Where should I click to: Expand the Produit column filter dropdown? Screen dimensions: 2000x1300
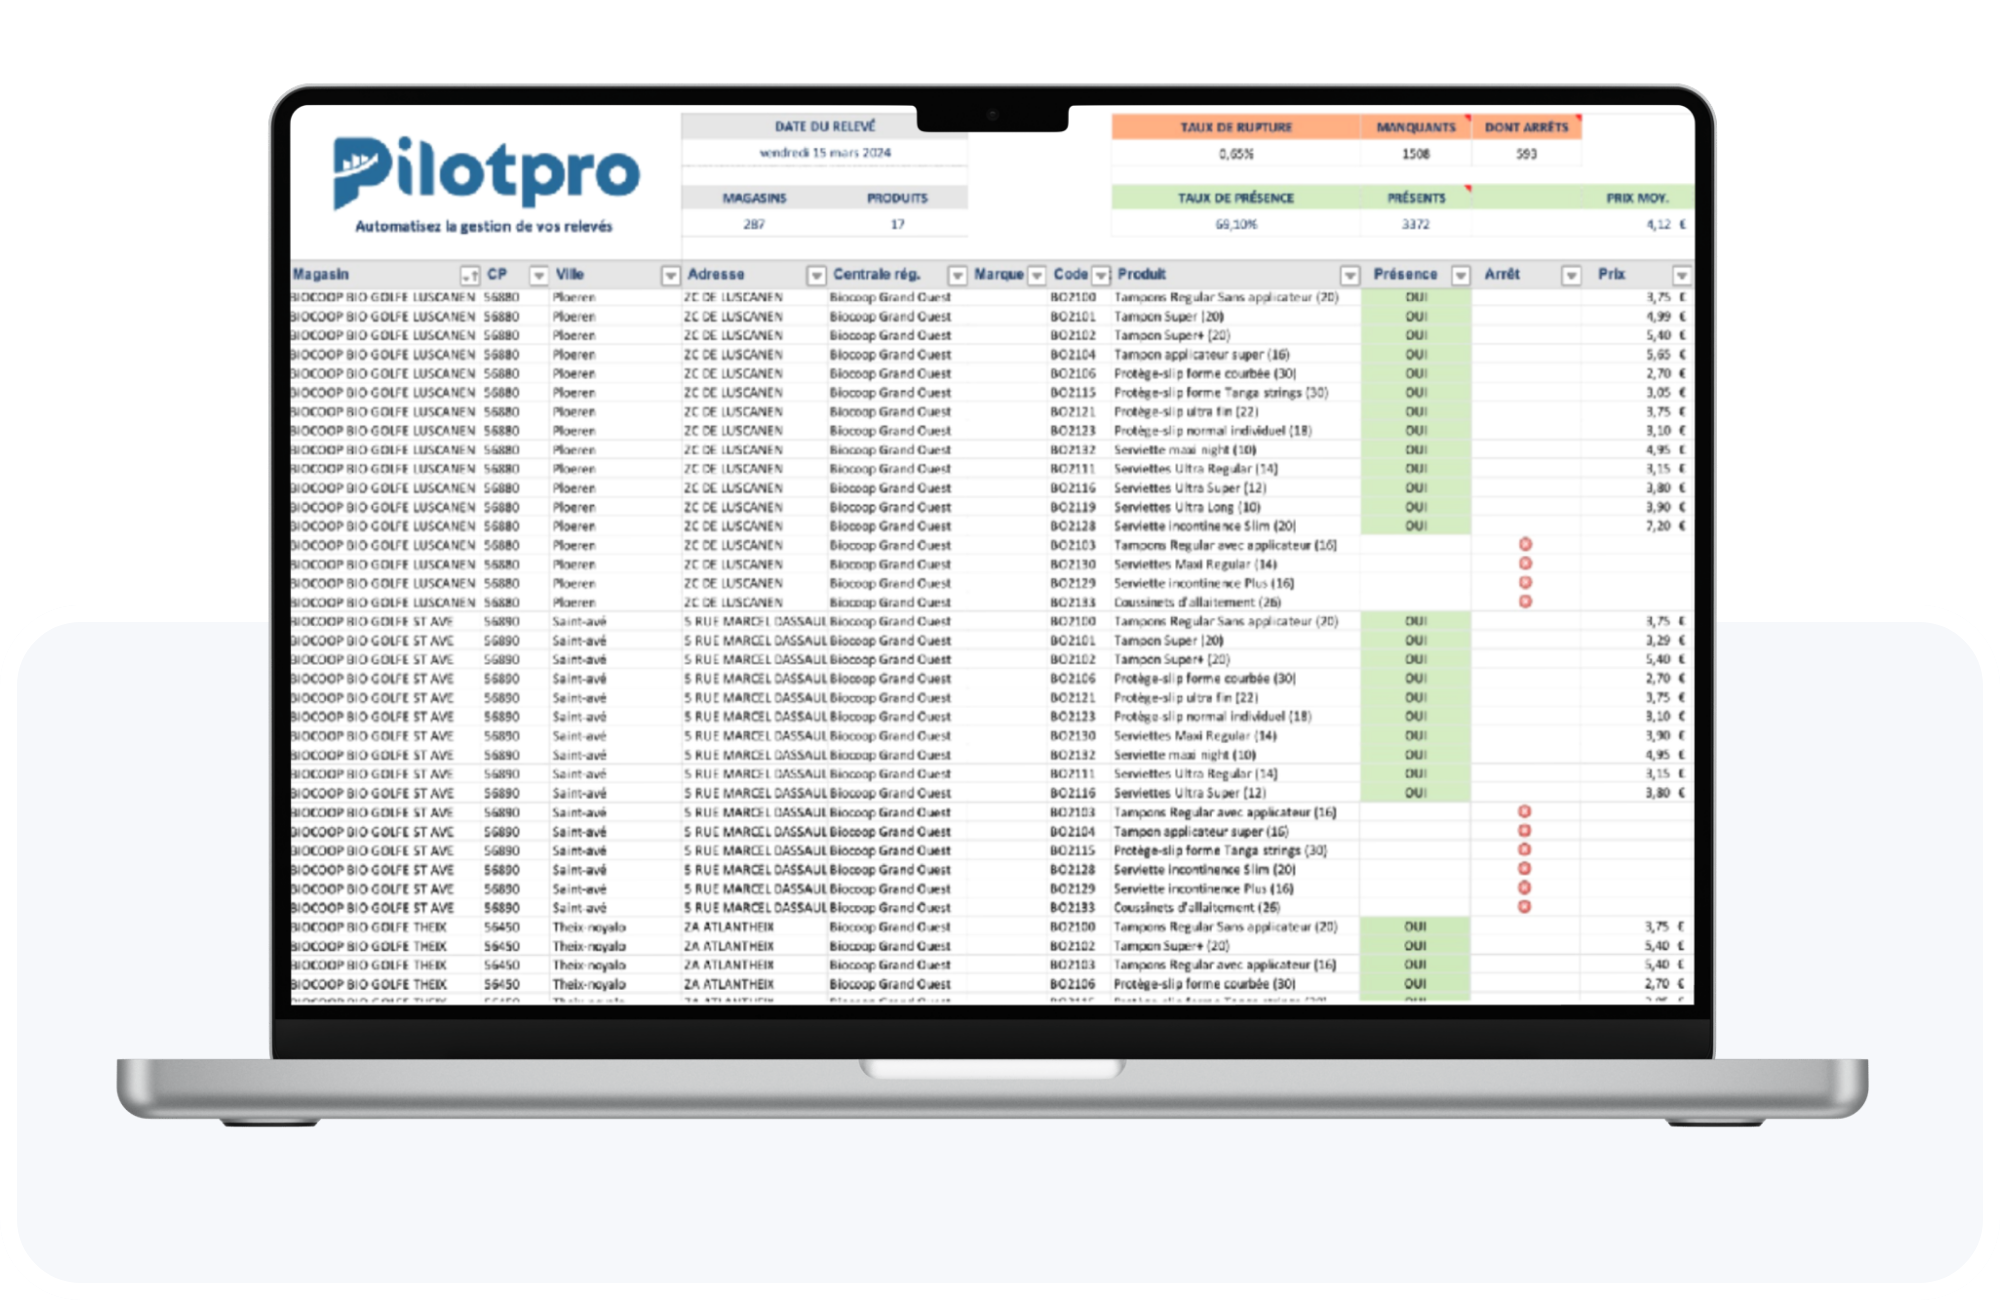(1350, 275)
